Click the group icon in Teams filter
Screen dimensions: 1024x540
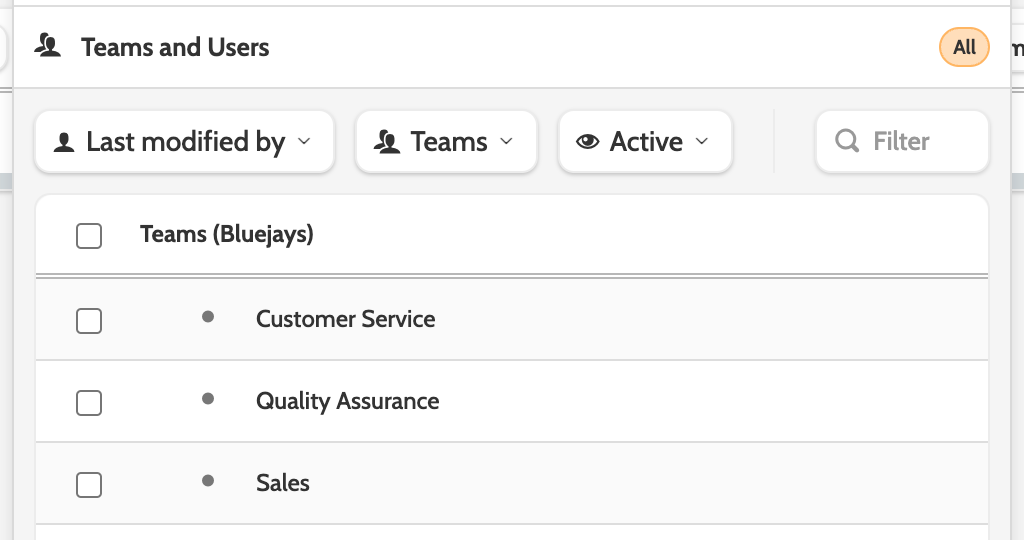tap(387, 142)
